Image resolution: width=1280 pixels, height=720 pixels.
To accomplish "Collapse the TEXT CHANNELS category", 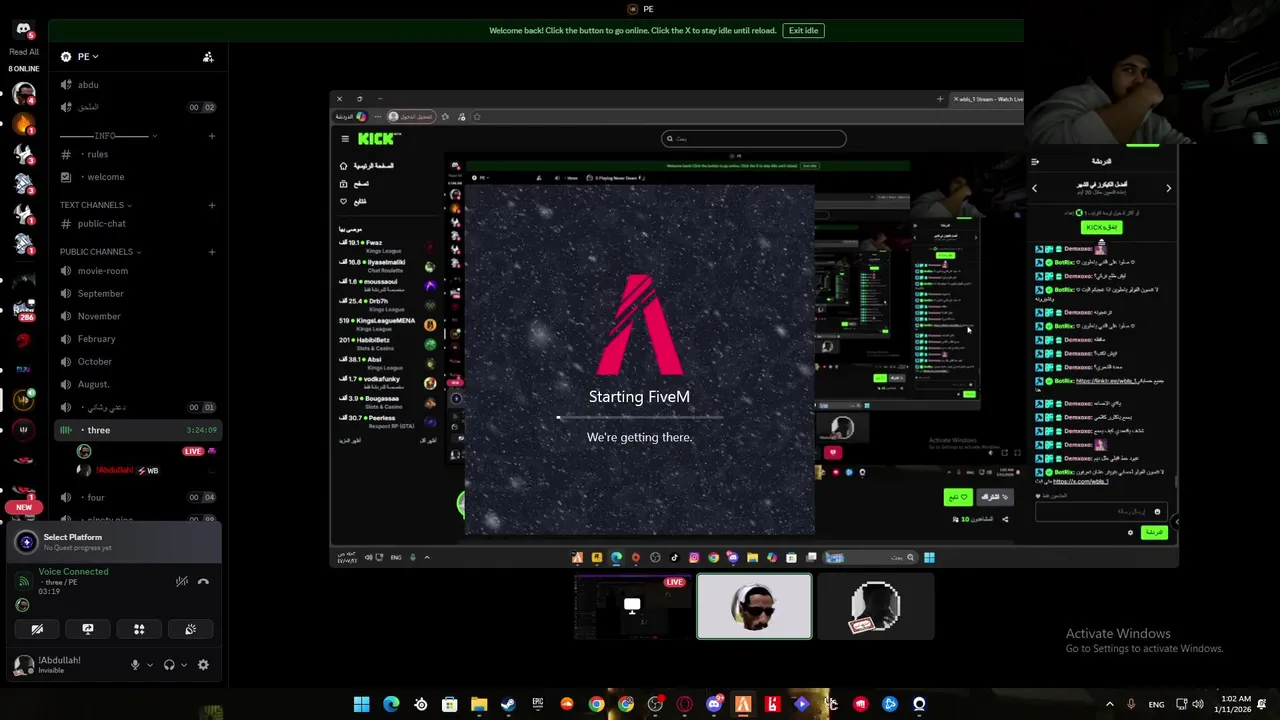I will click(96, 205).
